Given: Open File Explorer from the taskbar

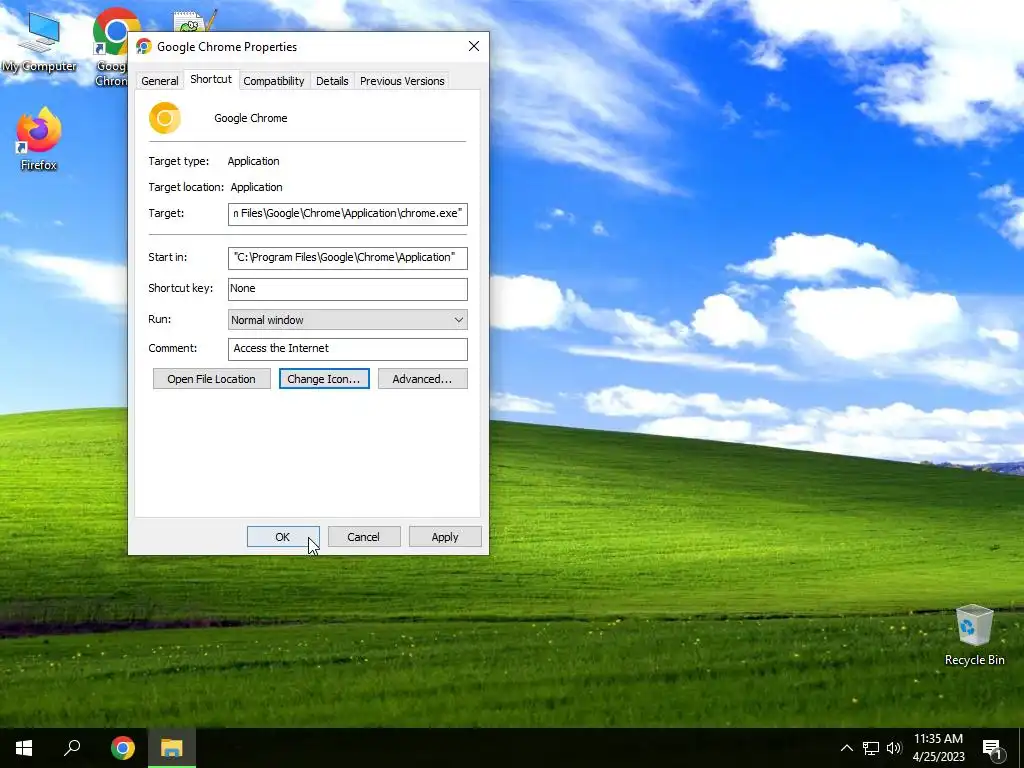Looking at the screenshot, I should (172, 748).
